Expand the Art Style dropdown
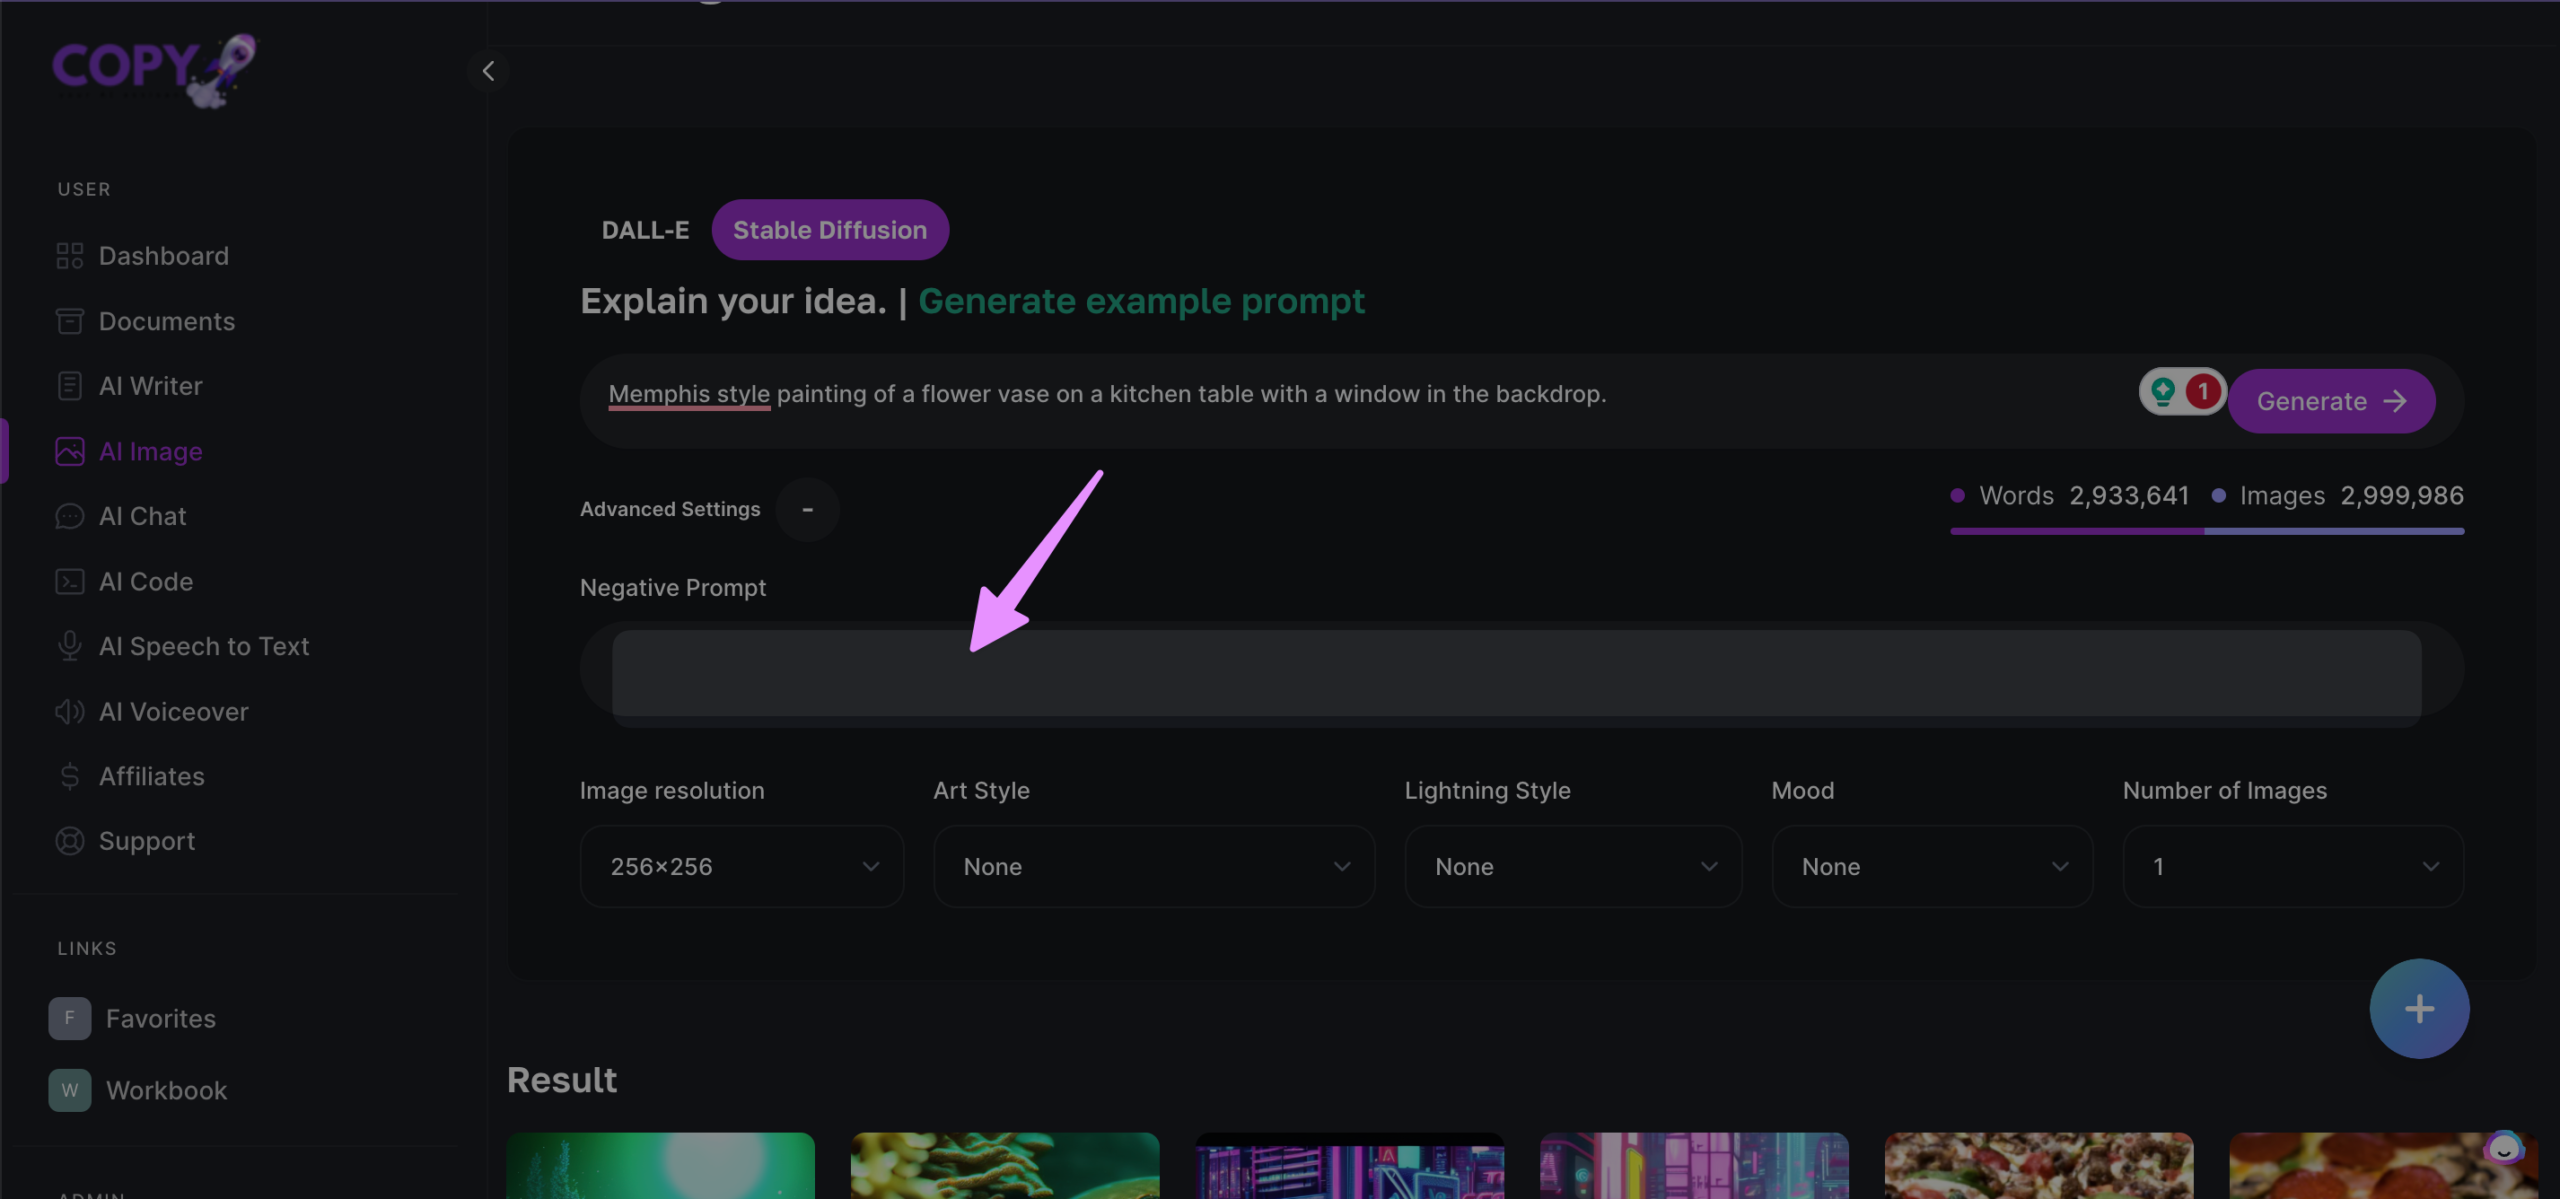The width and height of the screenshot is (2560, 1199). [1153, 866]
